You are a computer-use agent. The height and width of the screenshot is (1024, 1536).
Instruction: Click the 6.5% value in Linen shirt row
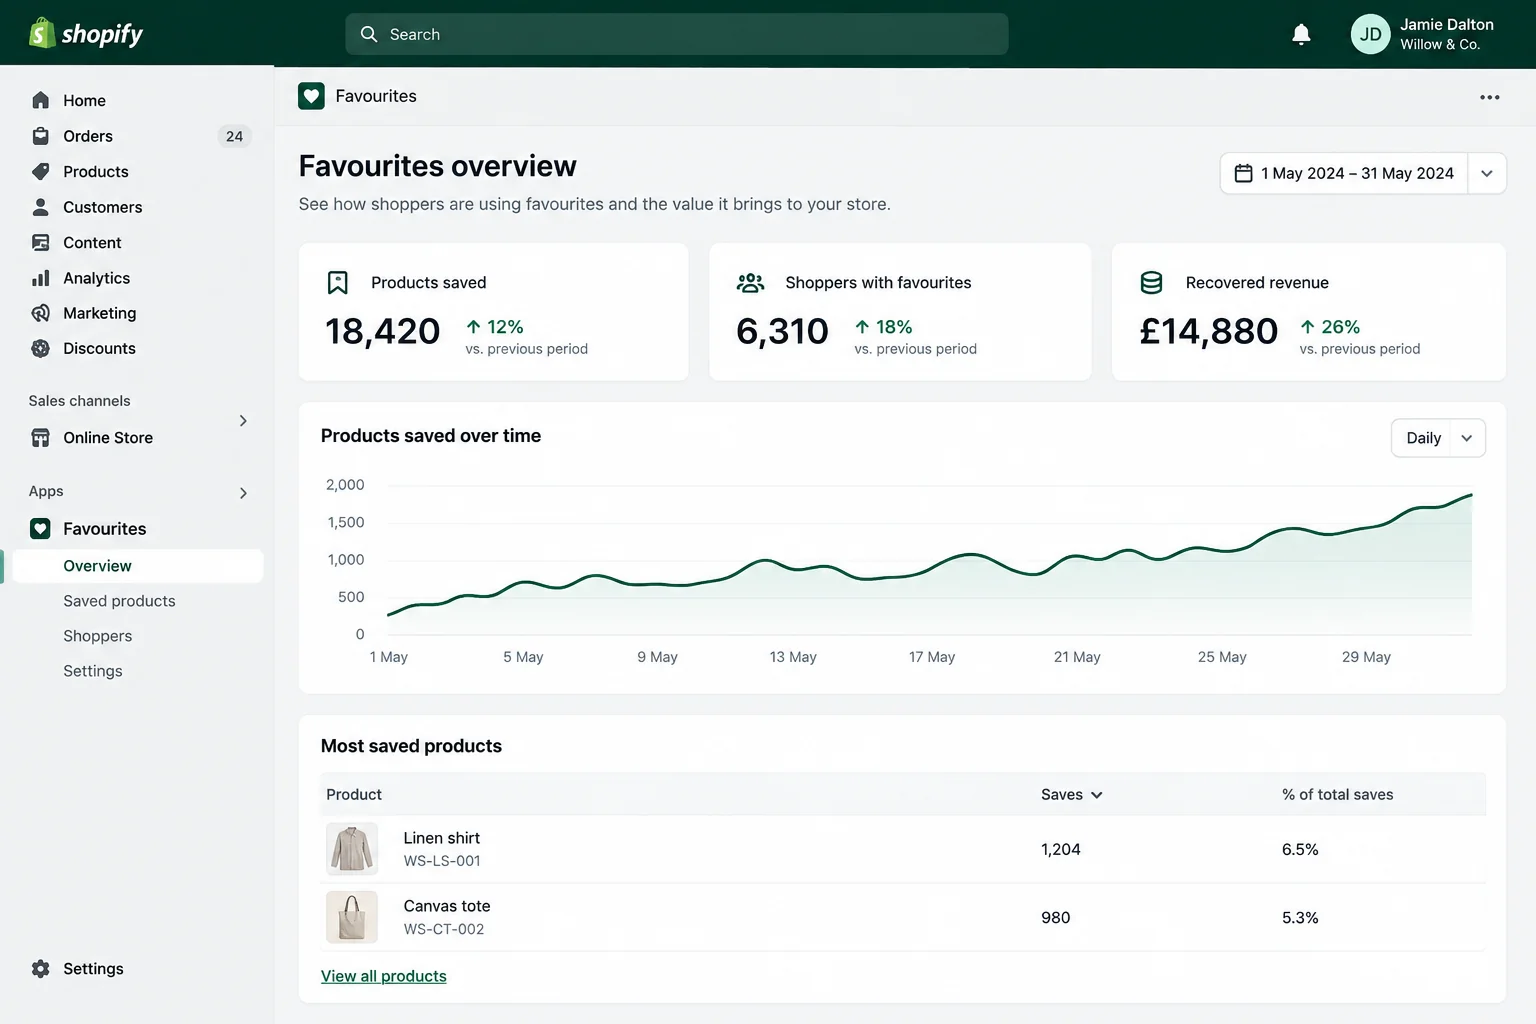[x=1300, y=849]
